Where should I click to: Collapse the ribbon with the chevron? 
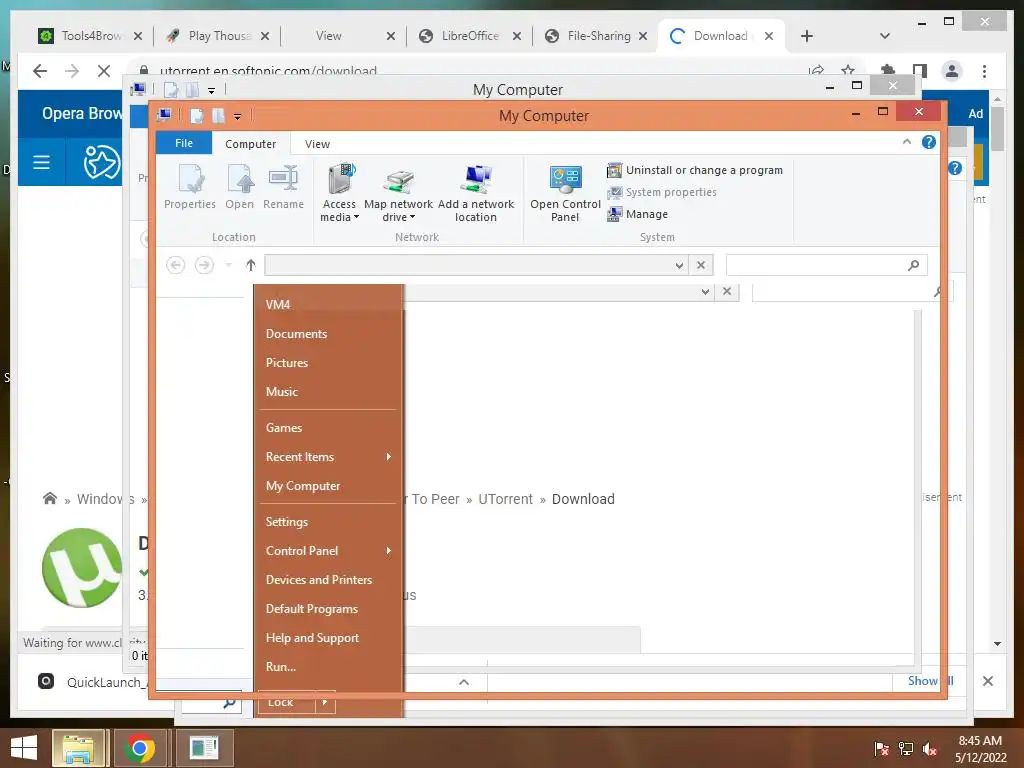(x=906, y=142)
